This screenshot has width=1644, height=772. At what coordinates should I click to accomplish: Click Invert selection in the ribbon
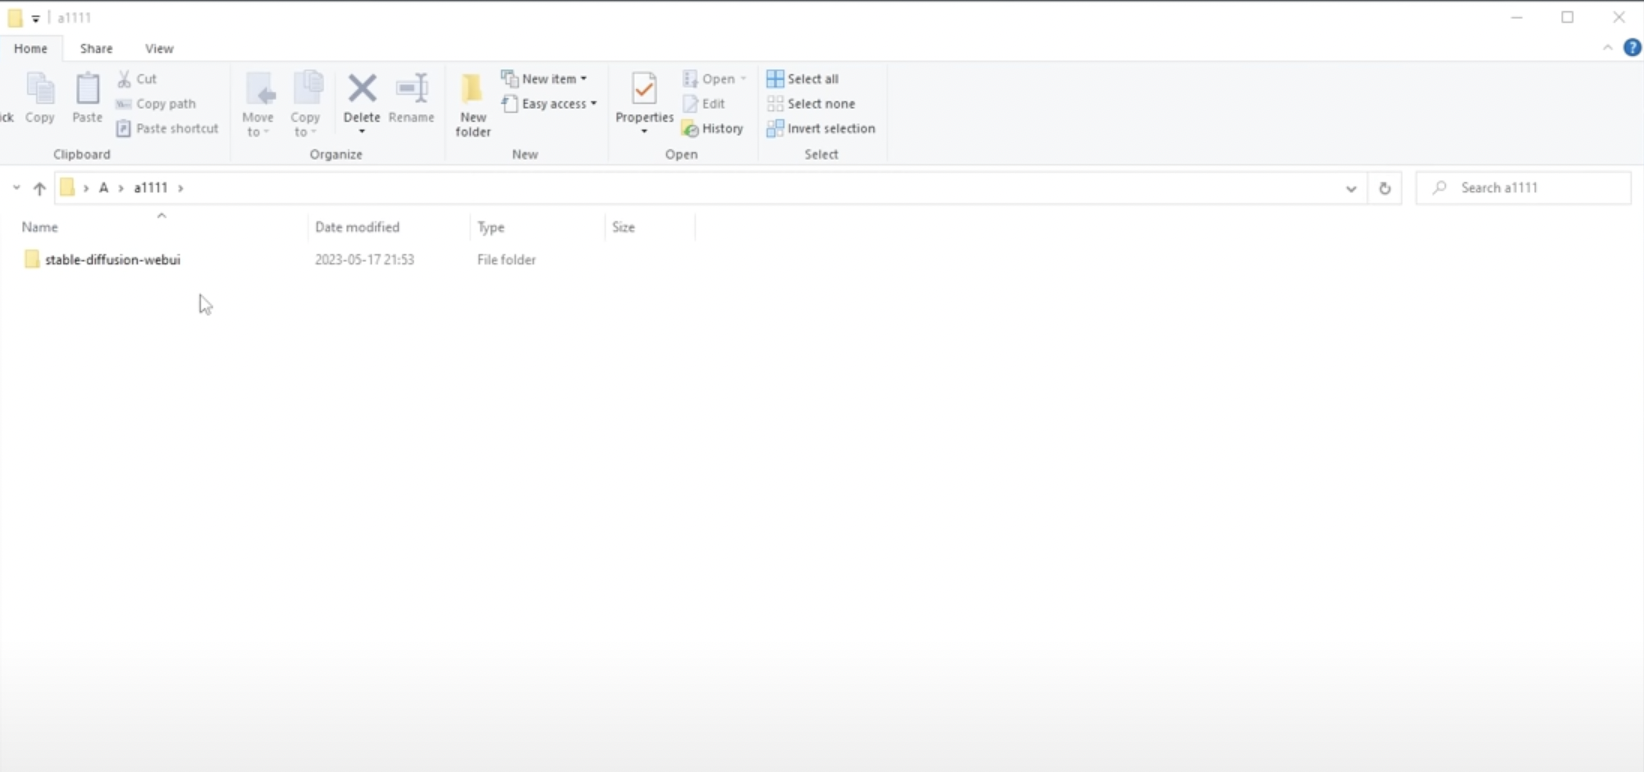[x=821, y=129]
